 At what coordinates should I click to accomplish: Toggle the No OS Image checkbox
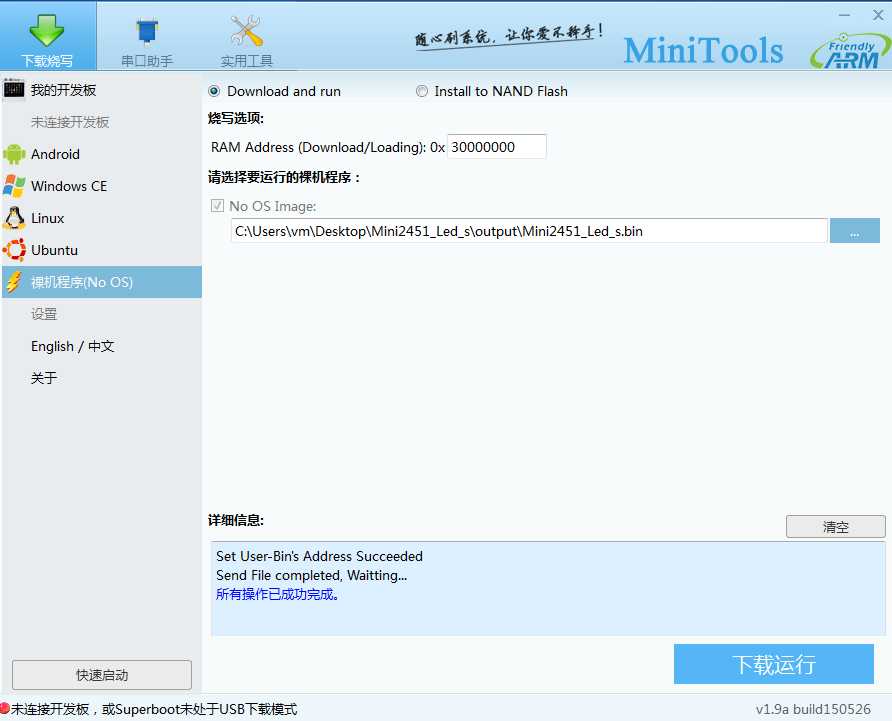(x=217, y=205)
